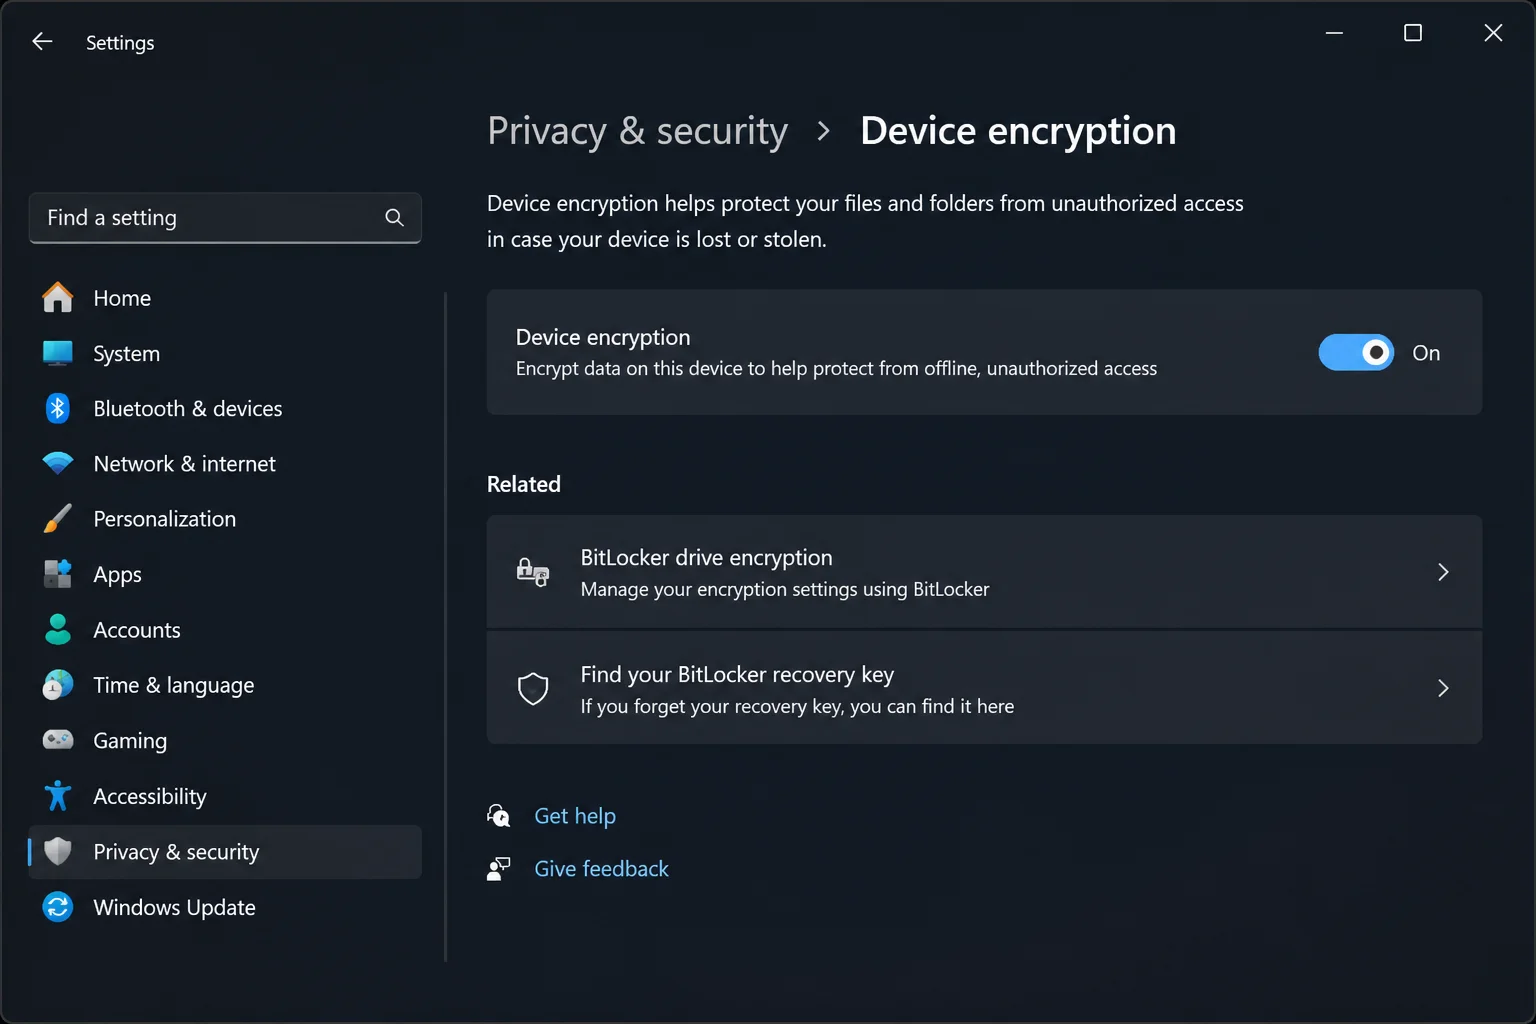Viewport: 1536px width, 1024px height.
Task: Open Bluetooth & devices settings
Action: pyautogui.click(x=225, y=408)
